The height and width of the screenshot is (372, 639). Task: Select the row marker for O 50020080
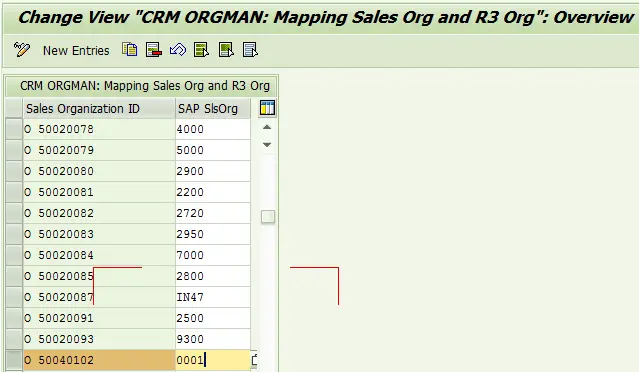click(x=14, y=171)
